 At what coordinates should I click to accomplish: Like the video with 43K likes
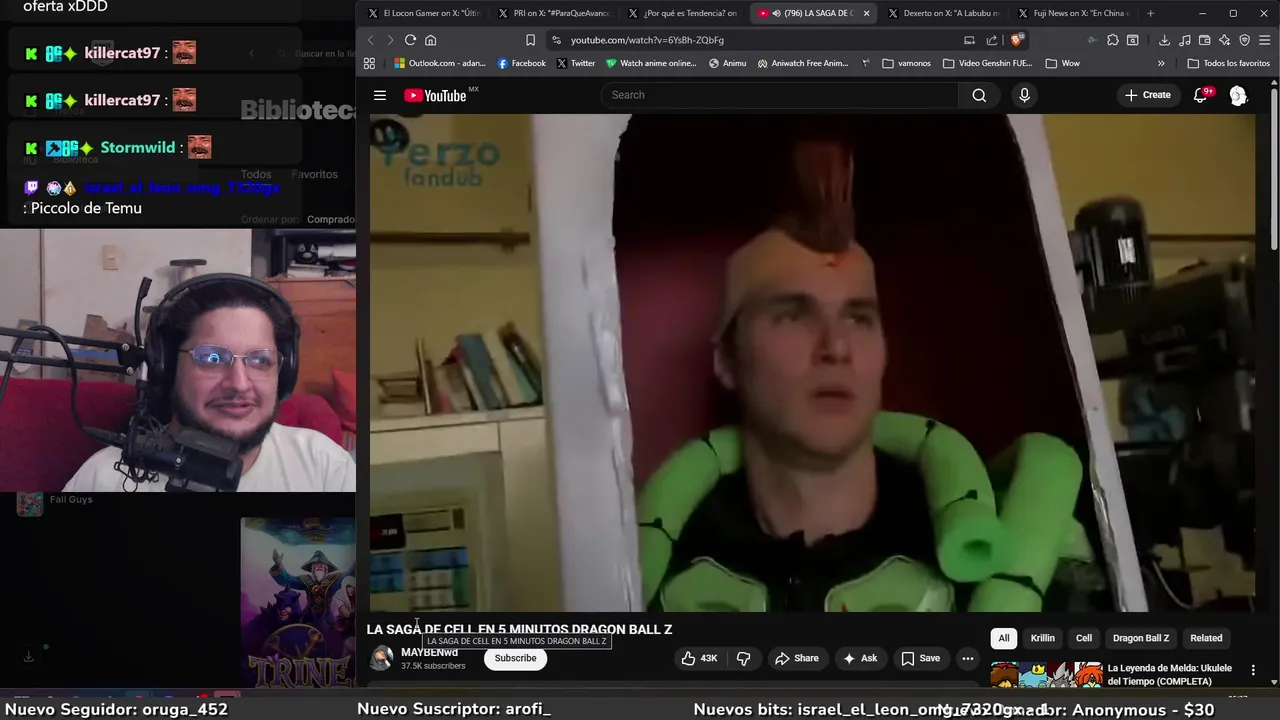[699, 658]
